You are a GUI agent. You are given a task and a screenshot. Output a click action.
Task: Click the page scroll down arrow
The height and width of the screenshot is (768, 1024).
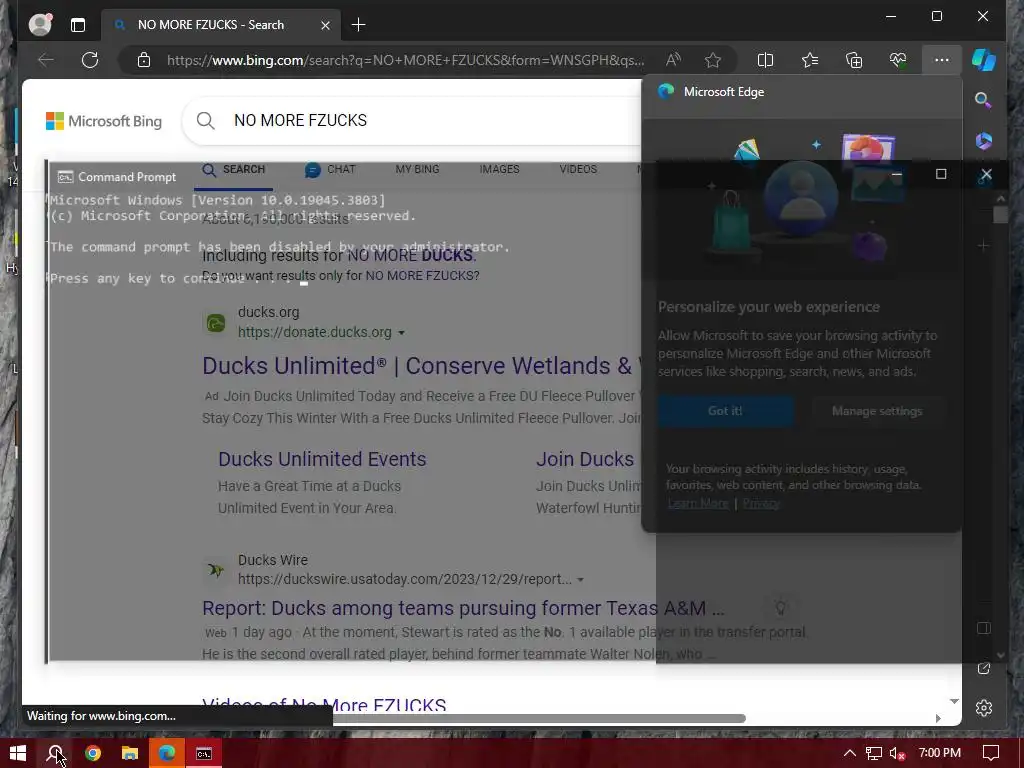click(x=954, y=701)
